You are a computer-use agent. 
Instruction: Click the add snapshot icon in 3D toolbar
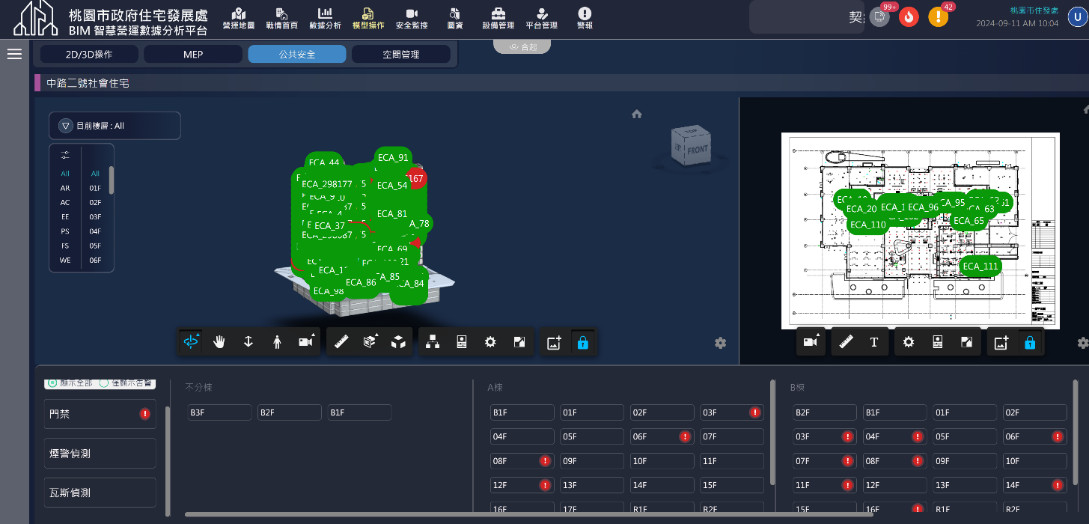(x=554, y=342)
